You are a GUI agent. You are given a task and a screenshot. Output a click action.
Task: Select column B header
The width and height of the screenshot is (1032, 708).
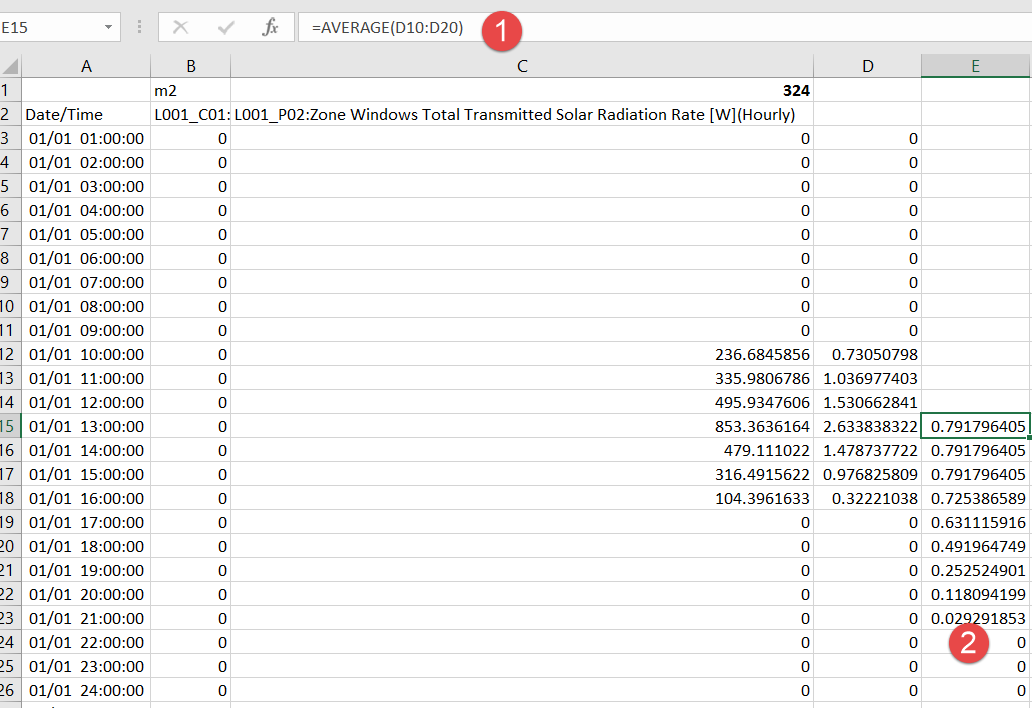click(191, 66)
